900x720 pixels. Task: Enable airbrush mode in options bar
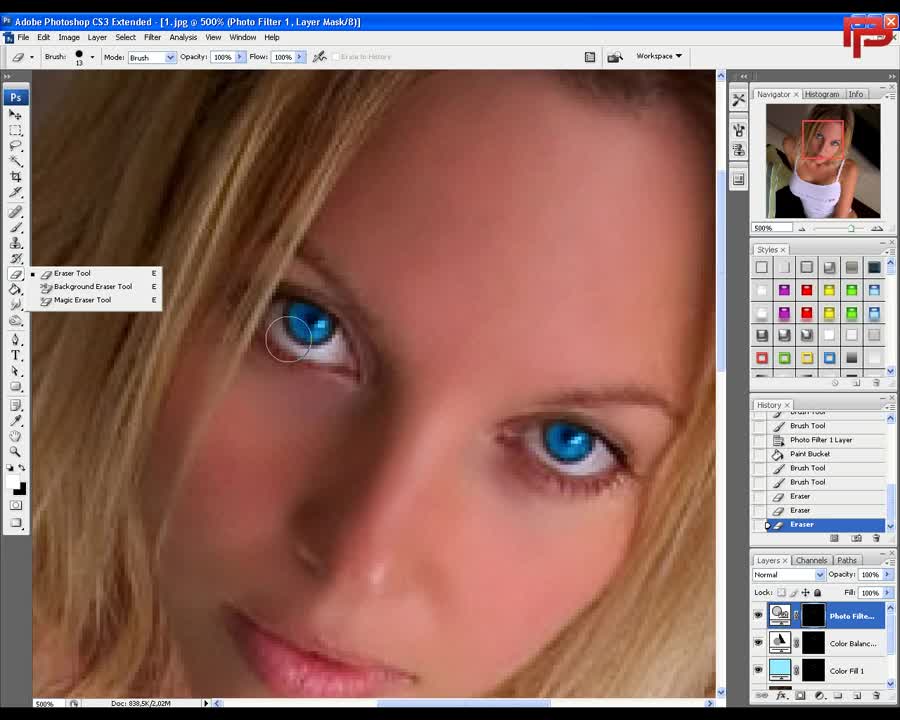click(320, 56)
